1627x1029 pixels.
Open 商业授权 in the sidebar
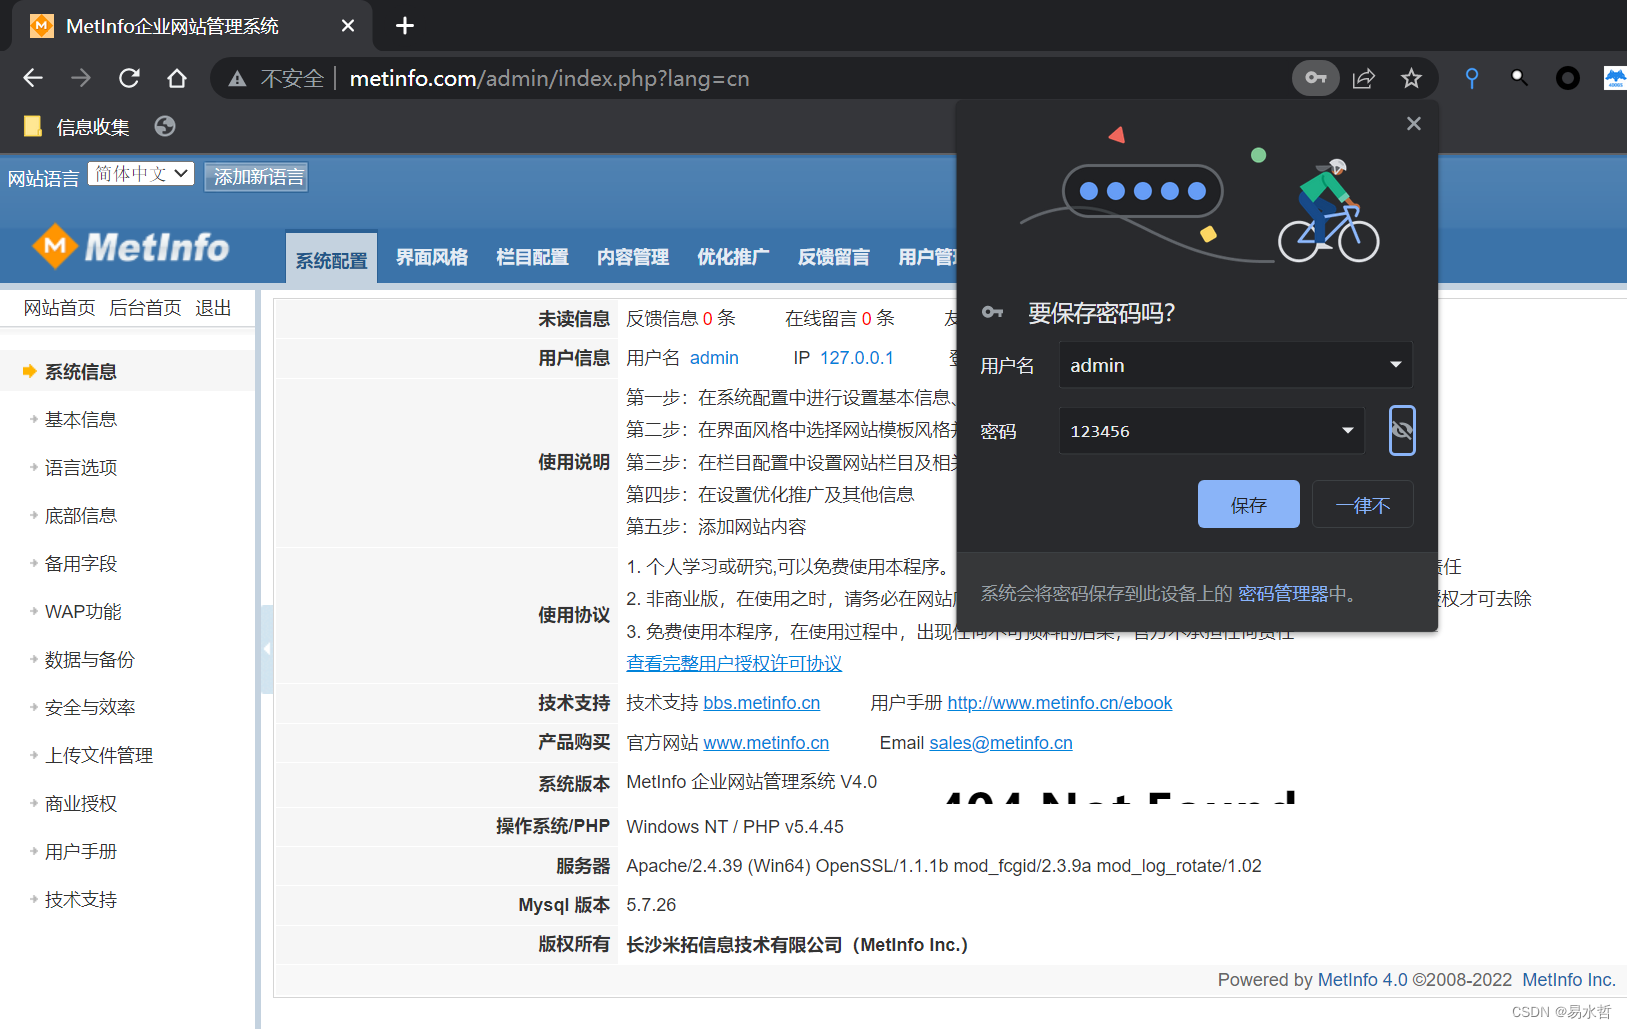pyautogui.click(x=81, y=804)
